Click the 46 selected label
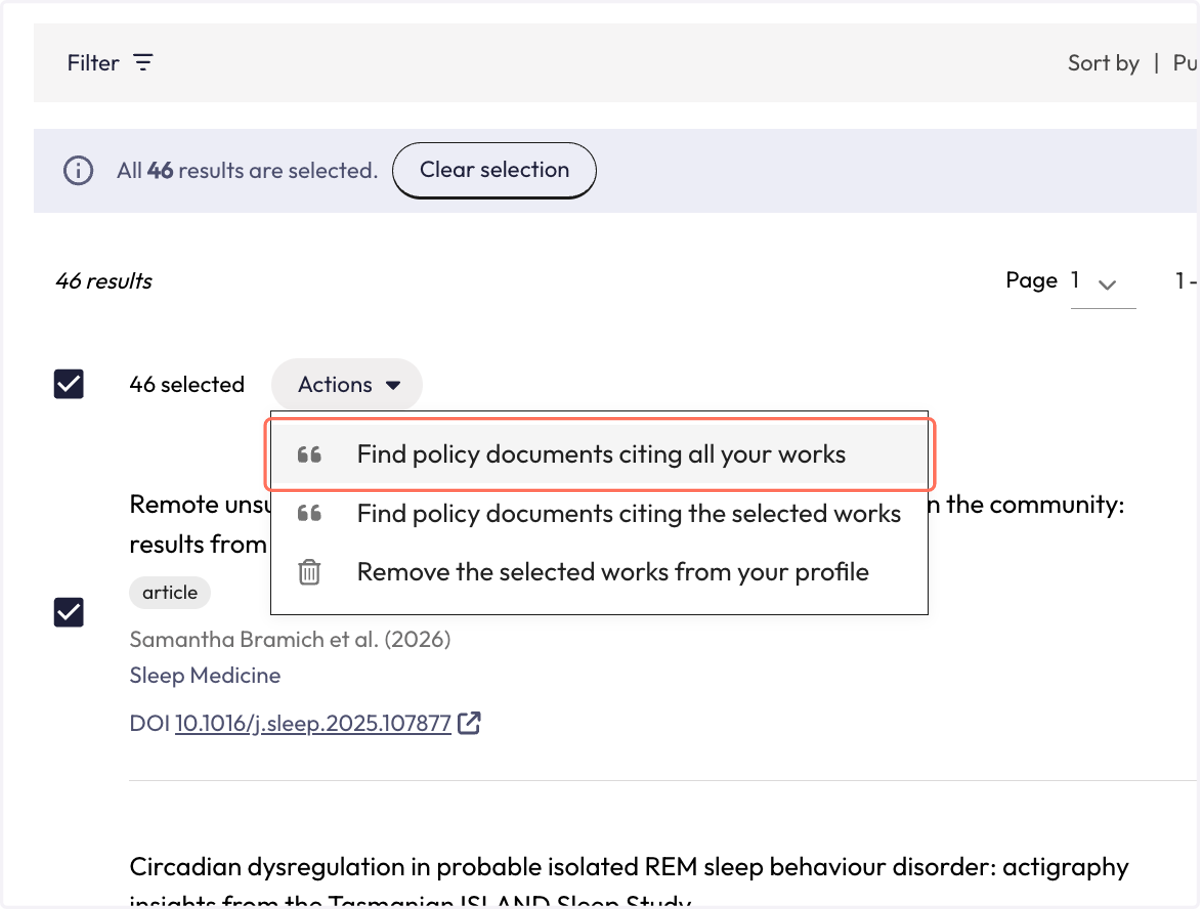The height and width of the screenshot is (909, 1200). pyautogui.click(x=187, y=385)
